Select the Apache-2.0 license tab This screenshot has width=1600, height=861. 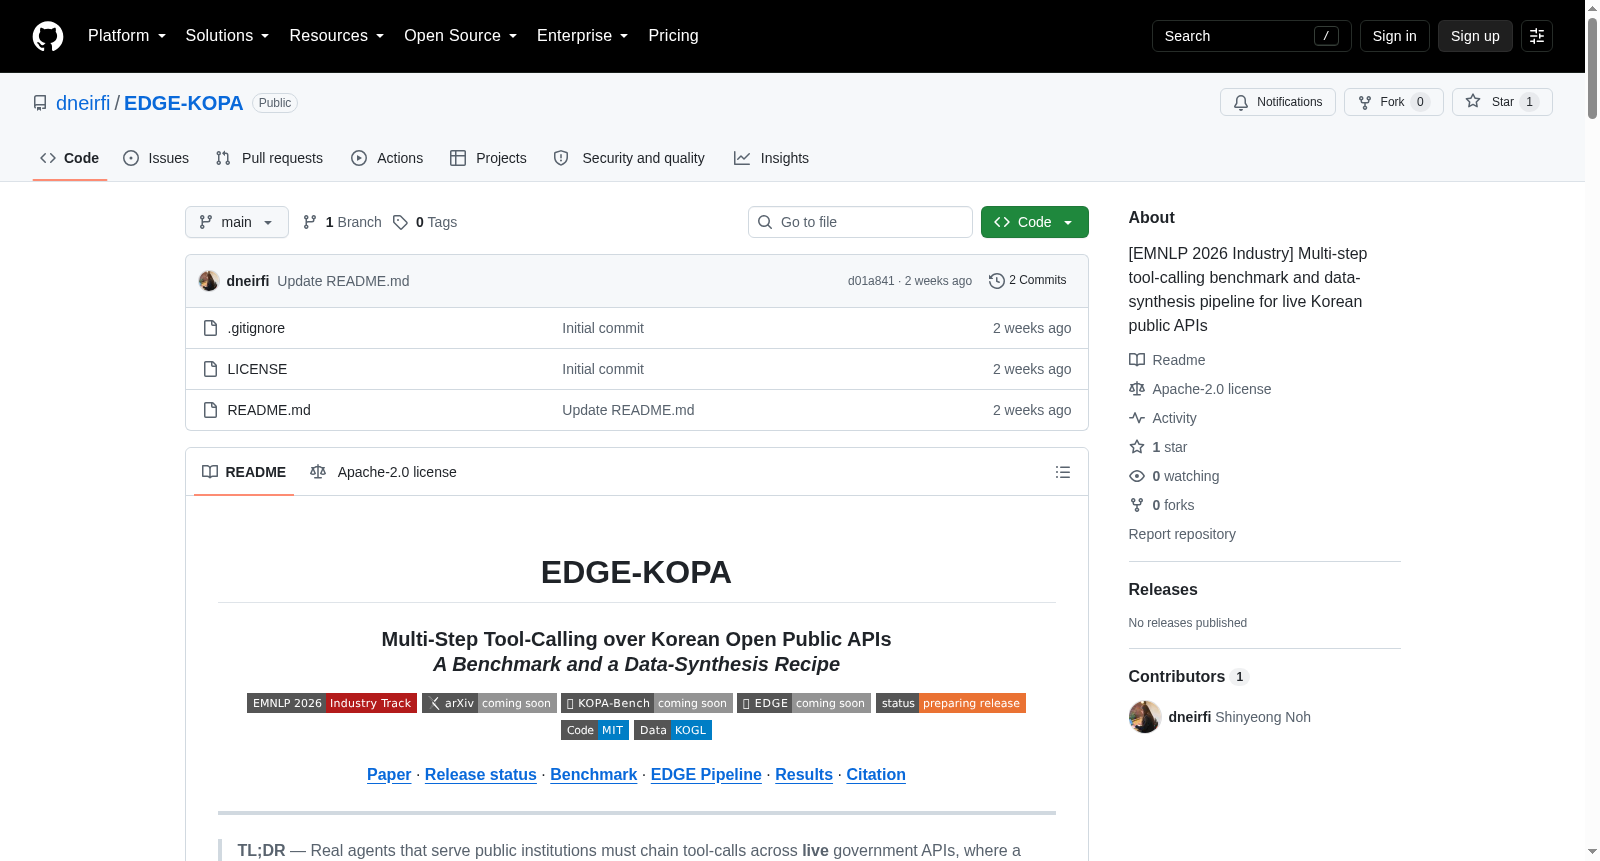coord(383,472)
